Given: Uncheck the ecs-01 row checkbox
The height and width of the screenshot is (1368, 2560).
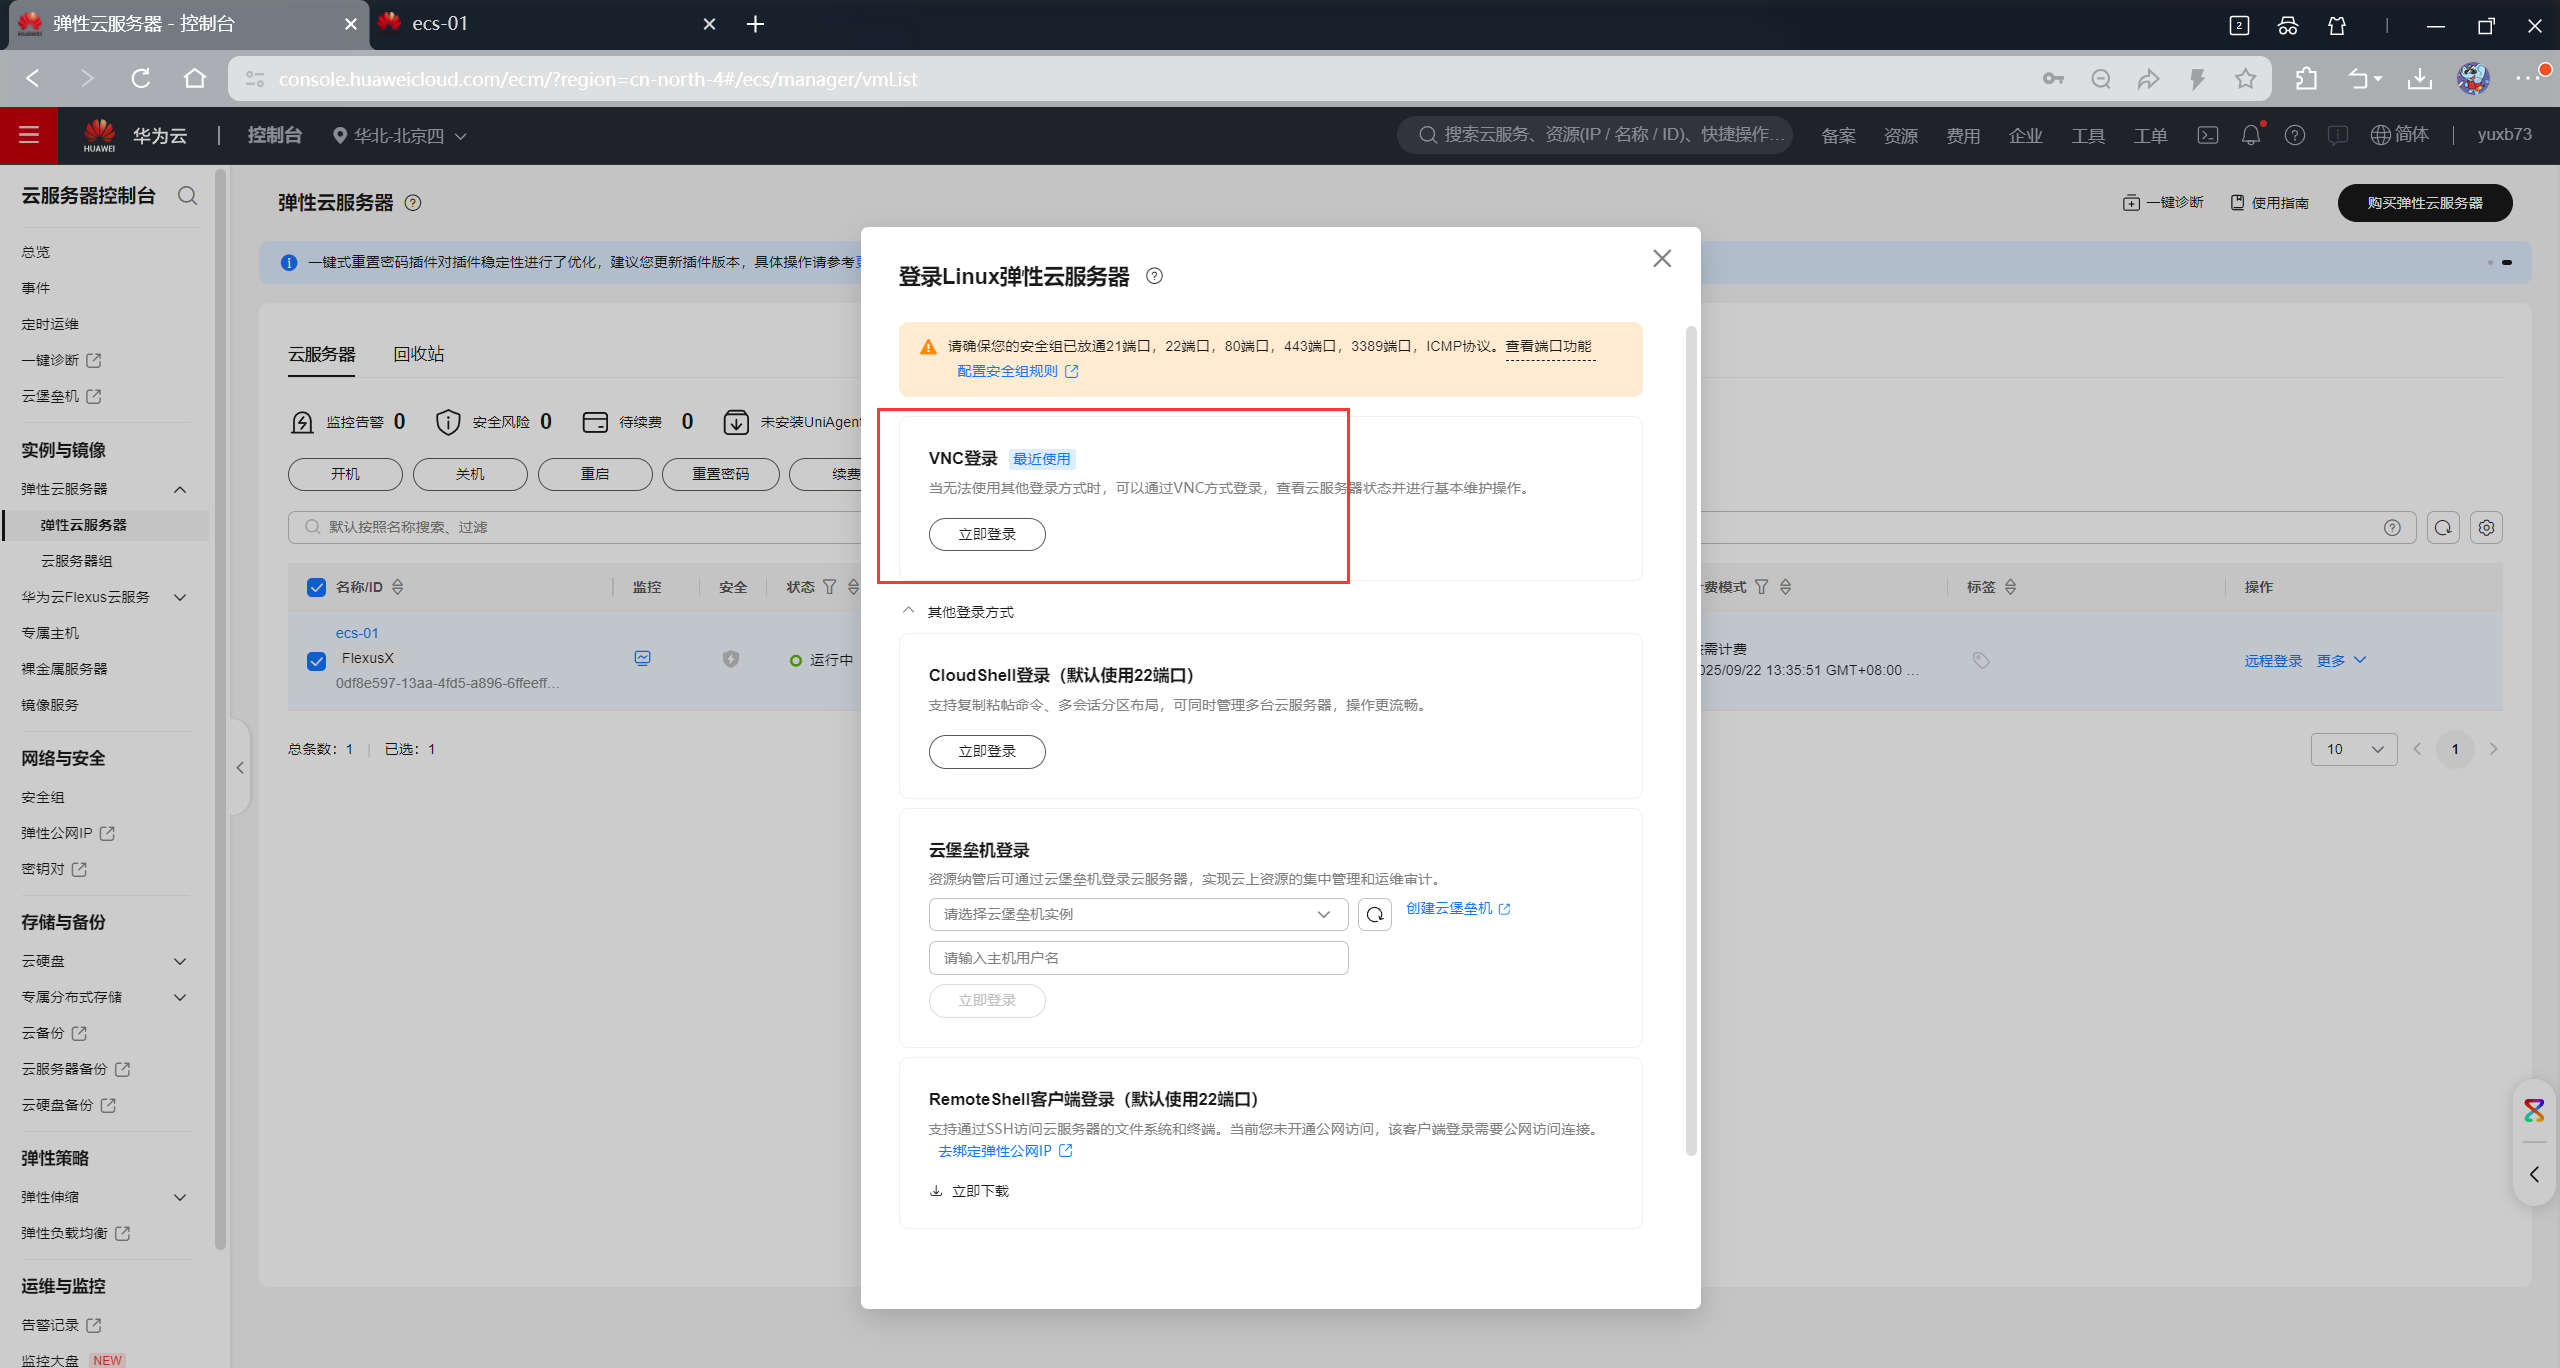Looking at the screenshot, I should pyautogui.click(x=317, y=661).
